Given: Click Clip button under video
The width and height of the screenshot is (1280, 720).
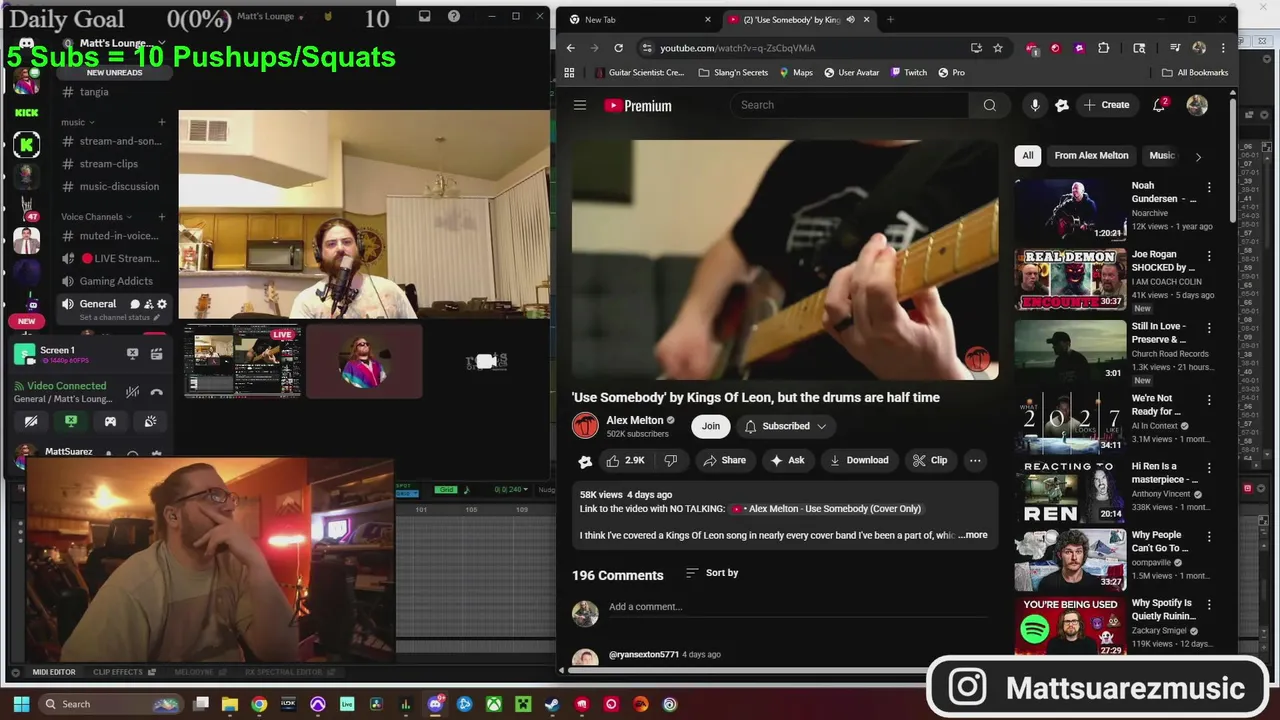Looking at the screenshot, I should 929,460.
